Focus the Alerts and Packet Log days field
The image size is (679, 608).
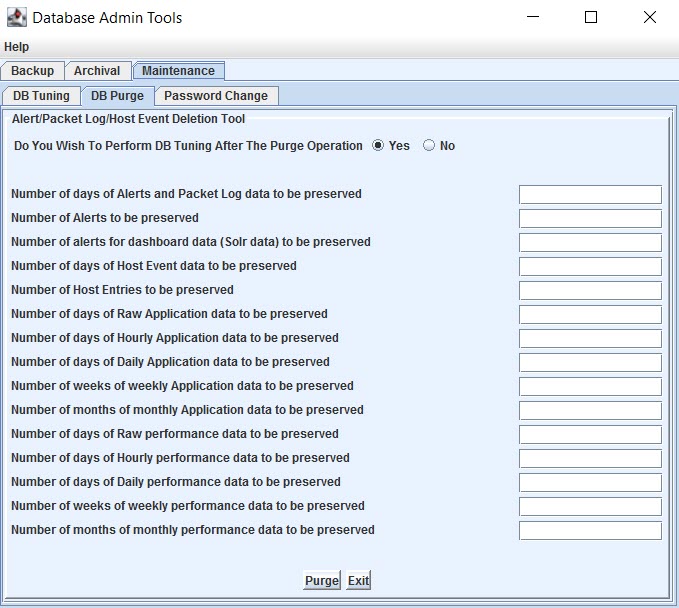590,194
